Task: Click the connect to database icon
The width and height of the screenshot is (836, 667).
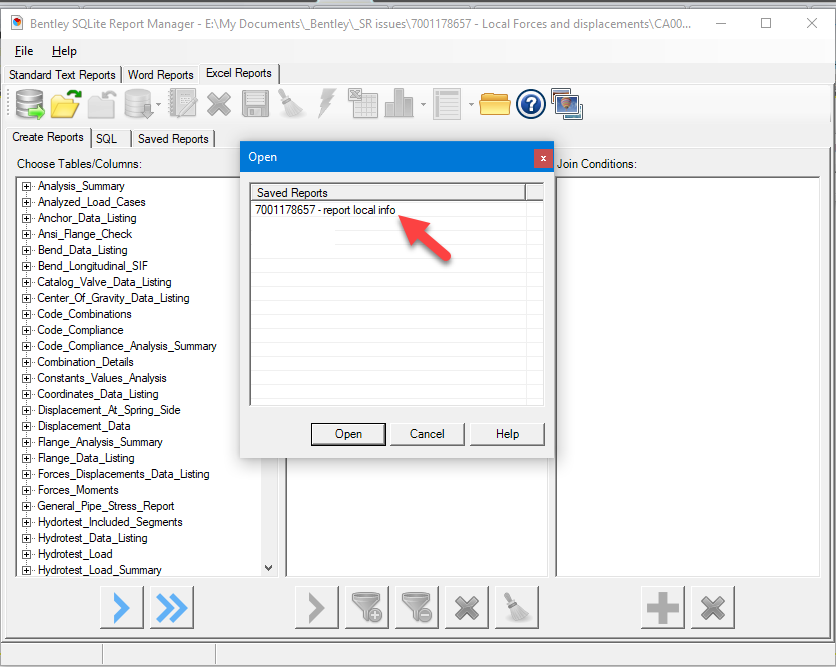Action: point(30,103)
